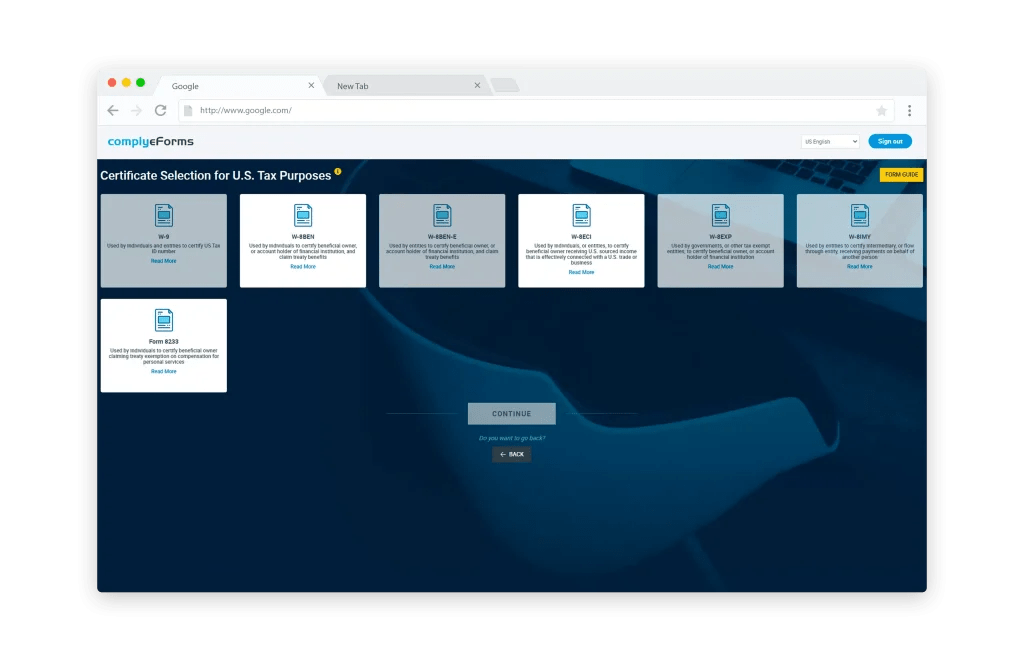Click the complyeForms logo
Screen dimensions: 1024x661
pyautogui.click(x=151, y=141)
